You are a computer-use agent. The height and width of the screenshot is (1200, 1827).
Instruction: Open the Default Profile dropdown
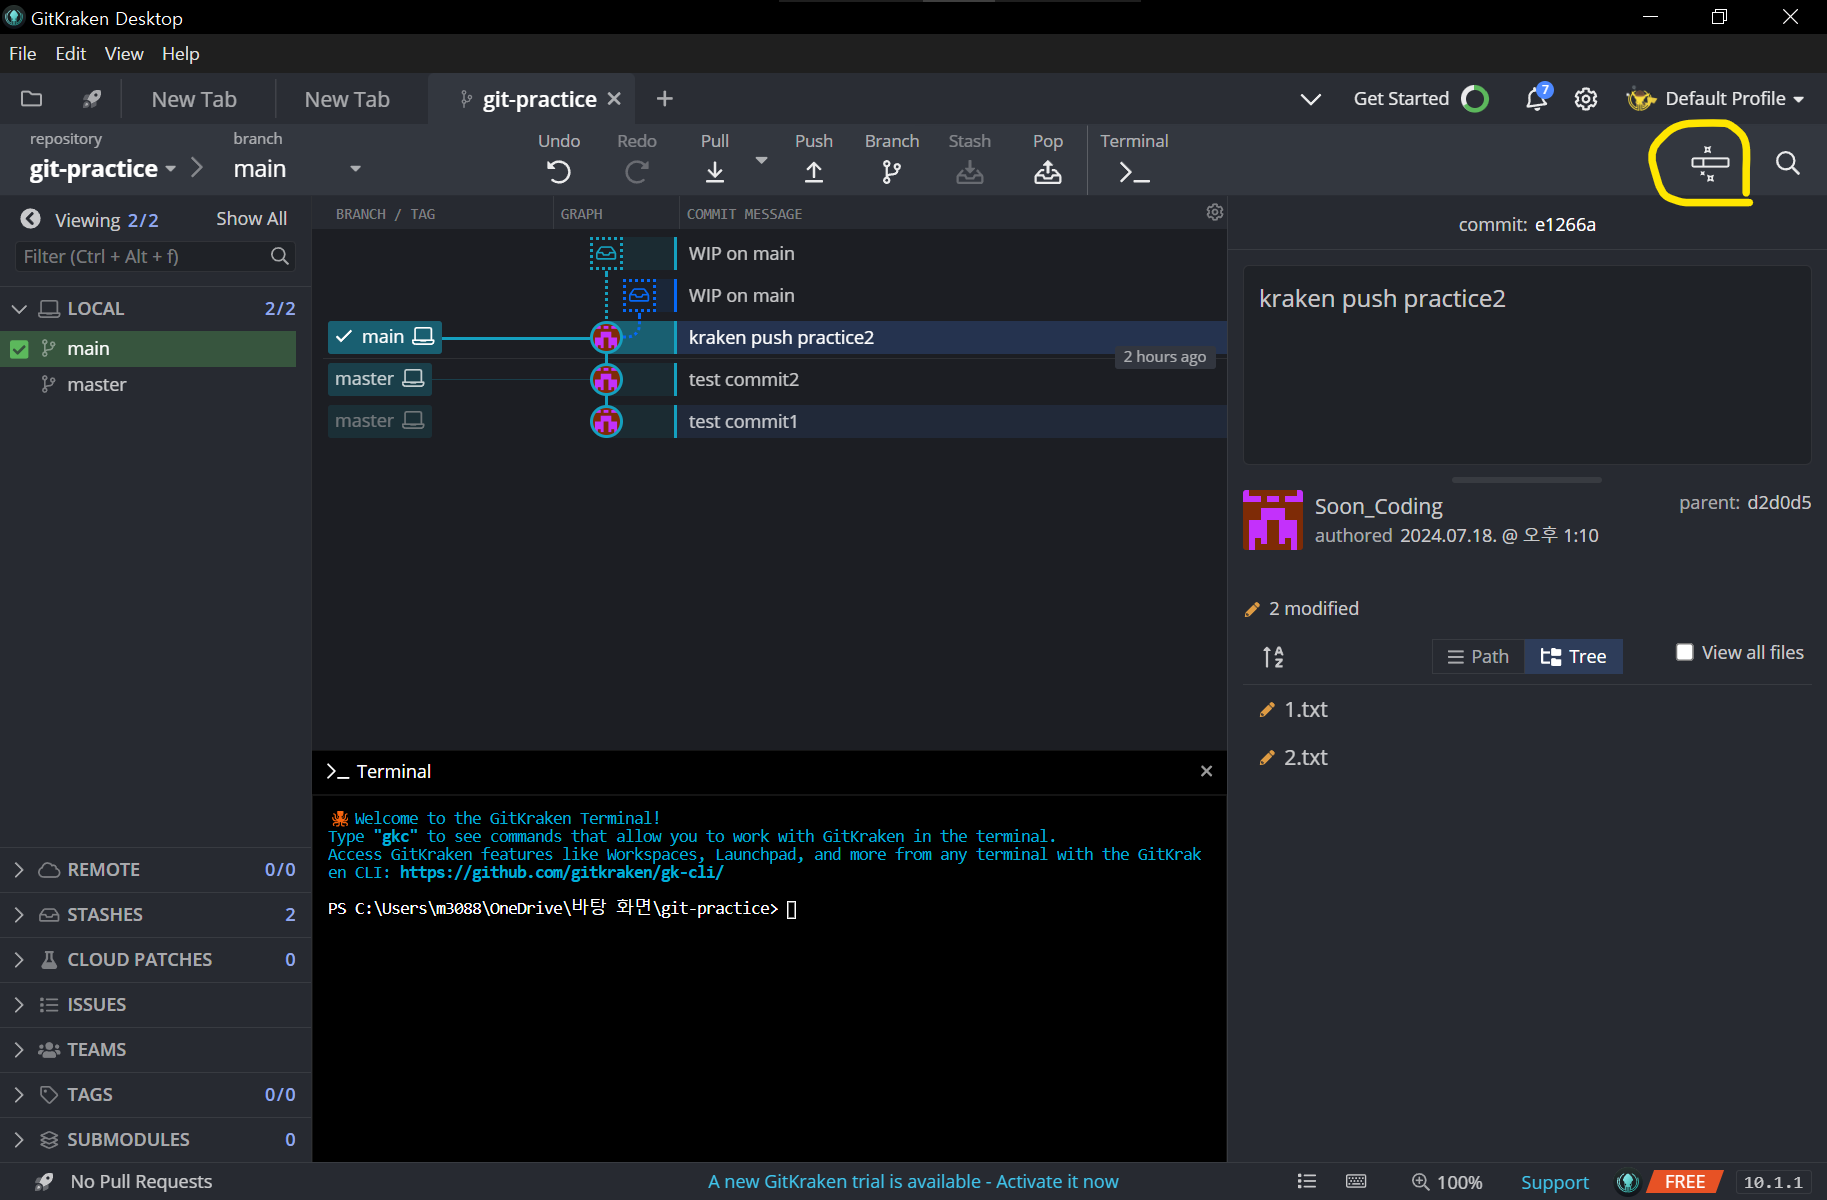point(1716,99)
